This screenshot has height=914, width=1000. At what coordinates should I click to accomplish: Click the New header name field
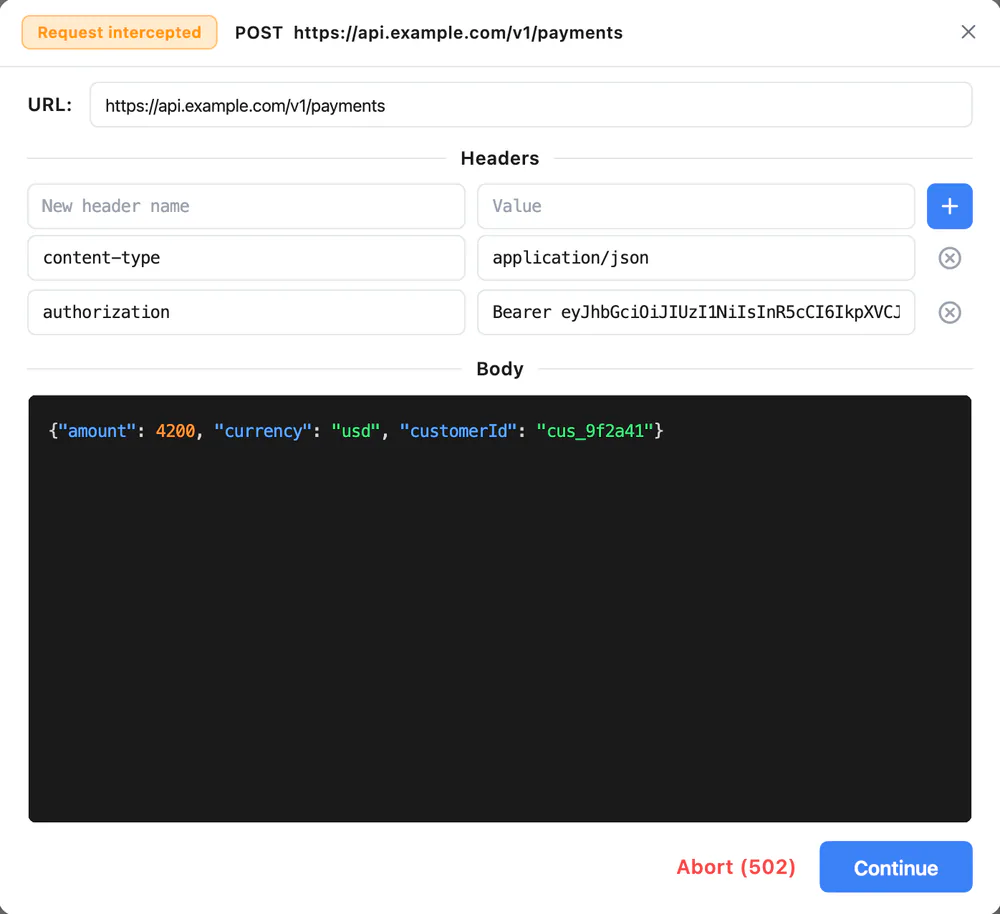point(246,206)
